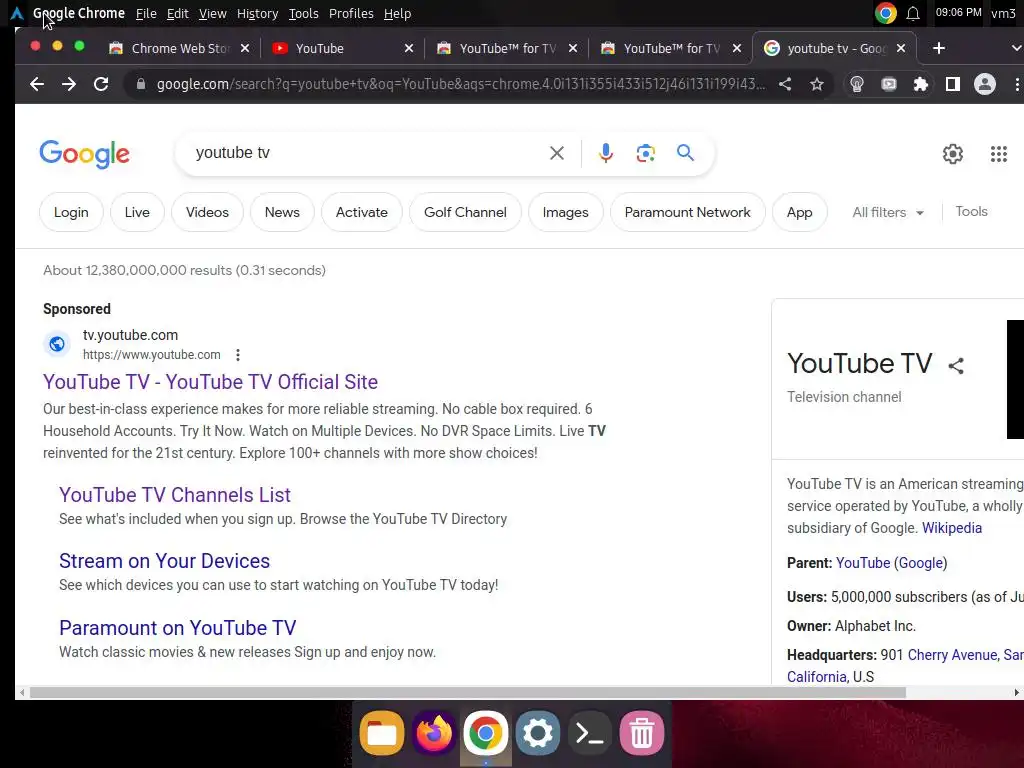Share the YouTube TV knowledge panel
Viewport: 1024px width, 768px height.
pos(955,366)
